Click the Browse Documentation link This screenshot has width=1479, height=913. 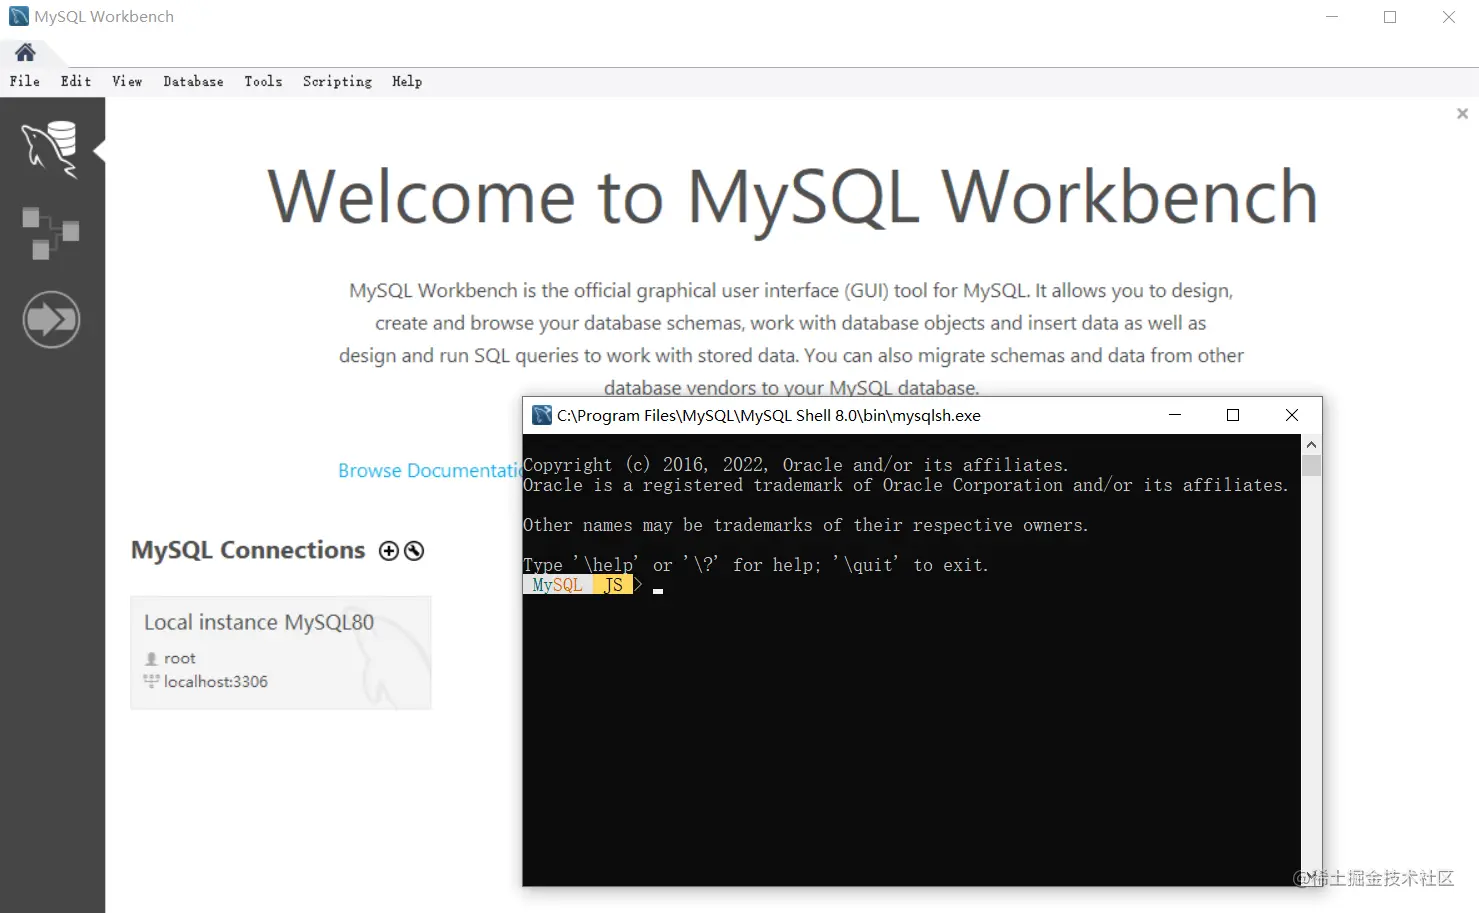[430, 471]
